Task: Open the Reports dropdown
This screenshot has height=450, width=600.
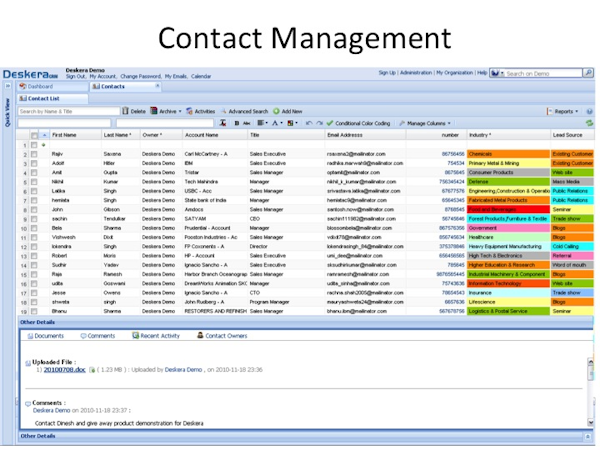Action: [x=562, y=111]
